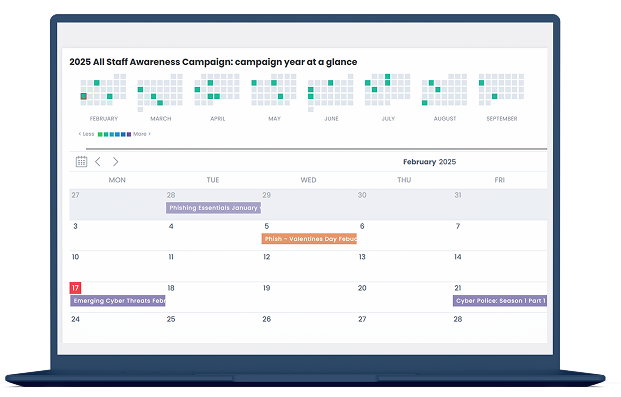Screen dimensions: 621x397
Task: Select February 28 day cell
Action: click(x=500, y=328)
